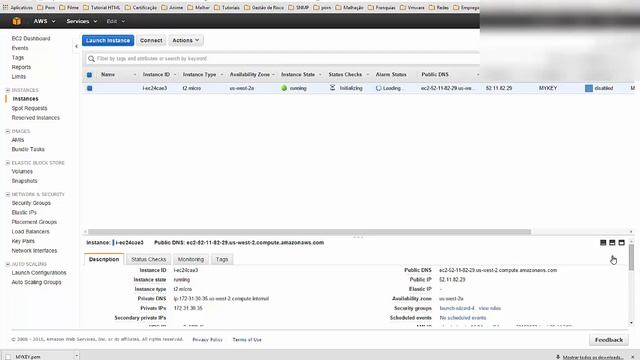Open the Privacy Policy link
The height and width of the screenshot is (360, 640).
[207, 340]
